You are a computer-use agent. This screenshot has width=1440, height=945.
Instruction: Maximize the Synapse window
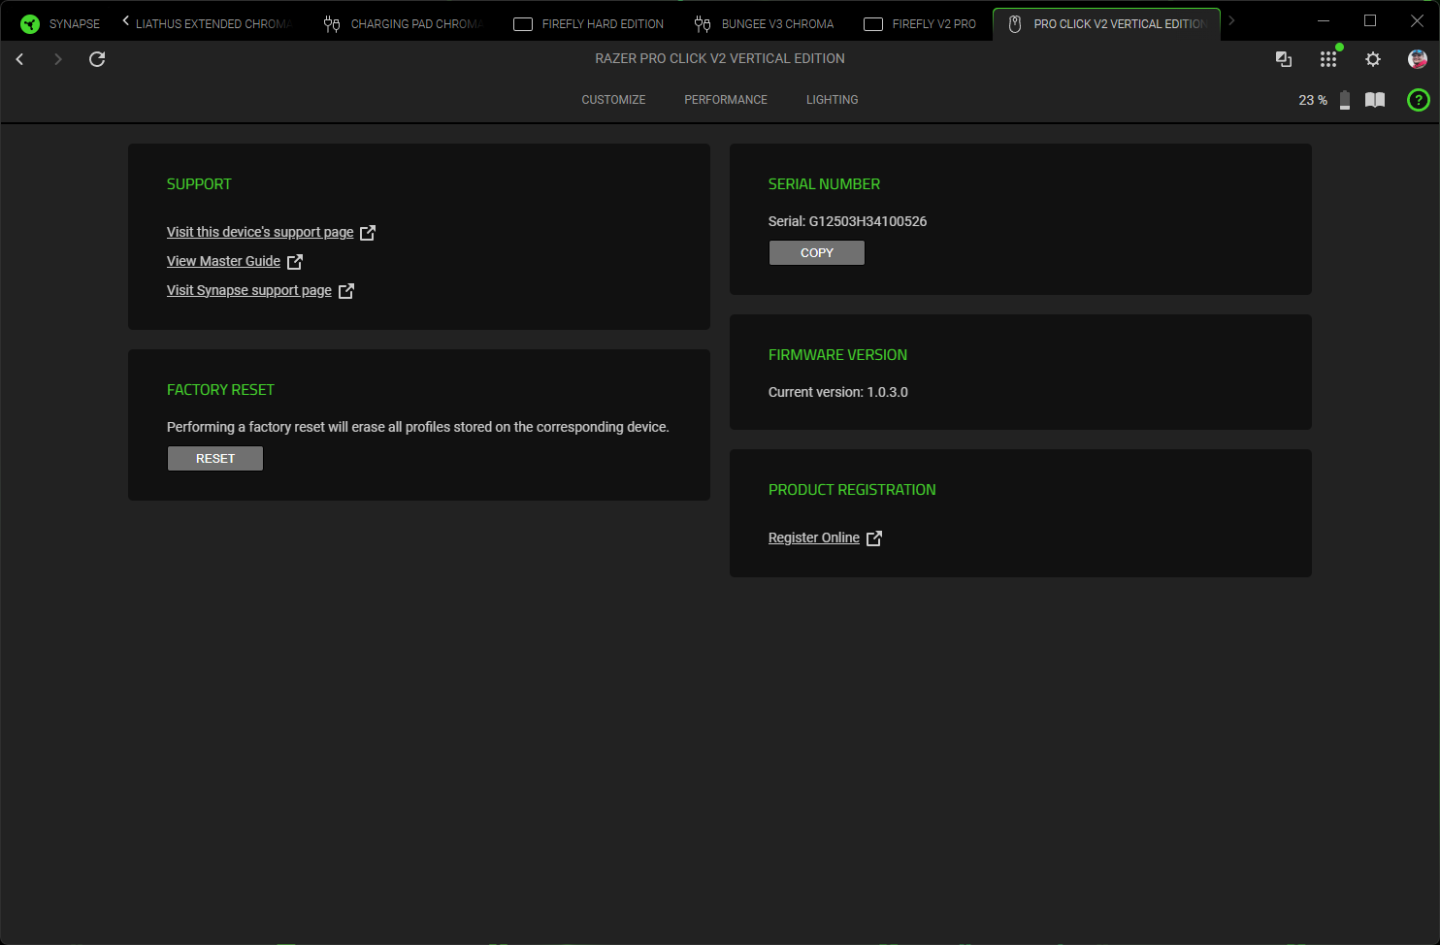[1370, 21]
